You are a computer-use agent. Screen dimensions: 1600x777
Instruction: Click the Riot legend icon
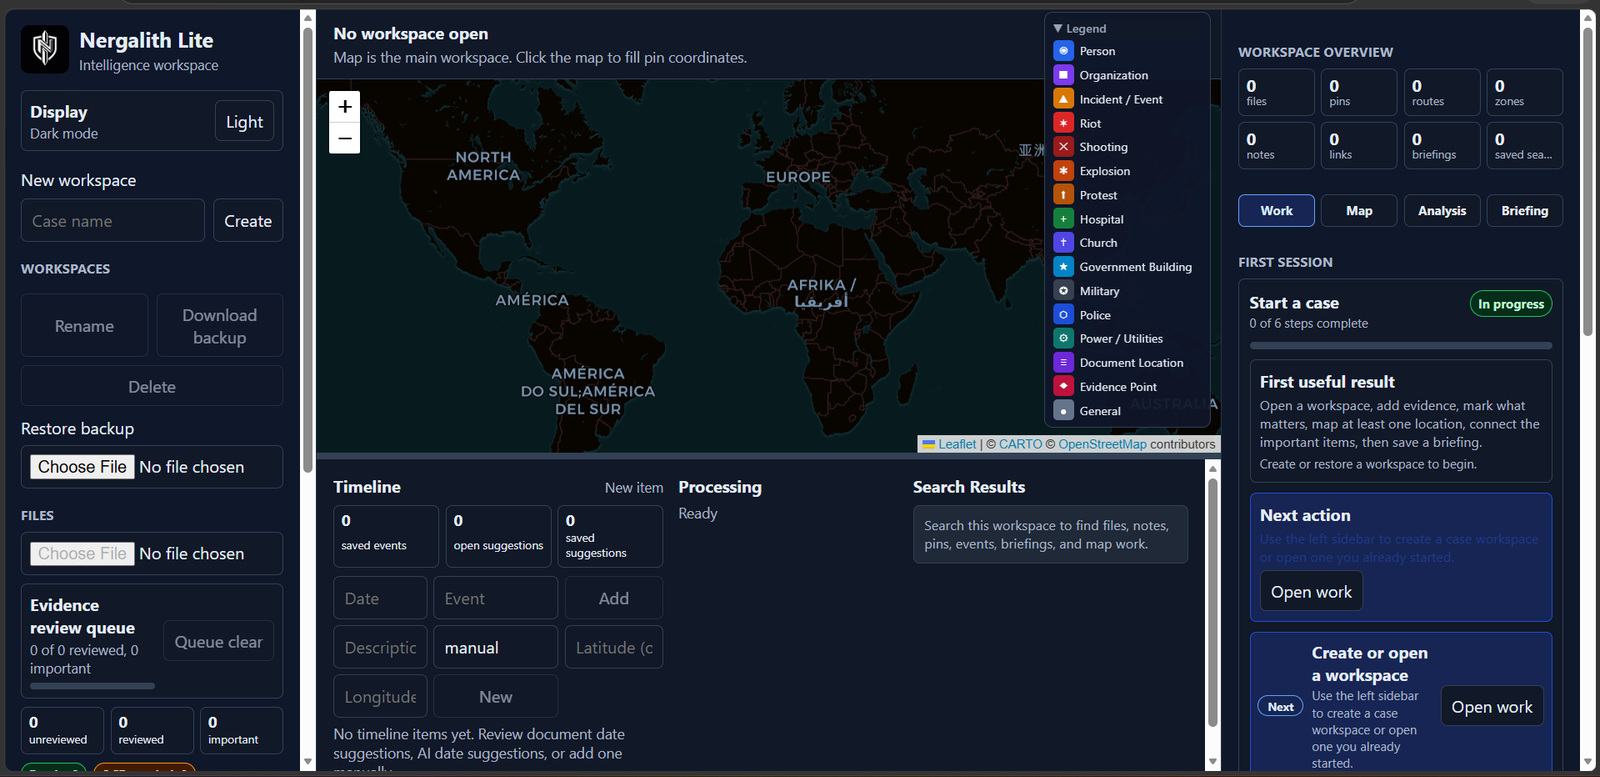click(1064, 123)
